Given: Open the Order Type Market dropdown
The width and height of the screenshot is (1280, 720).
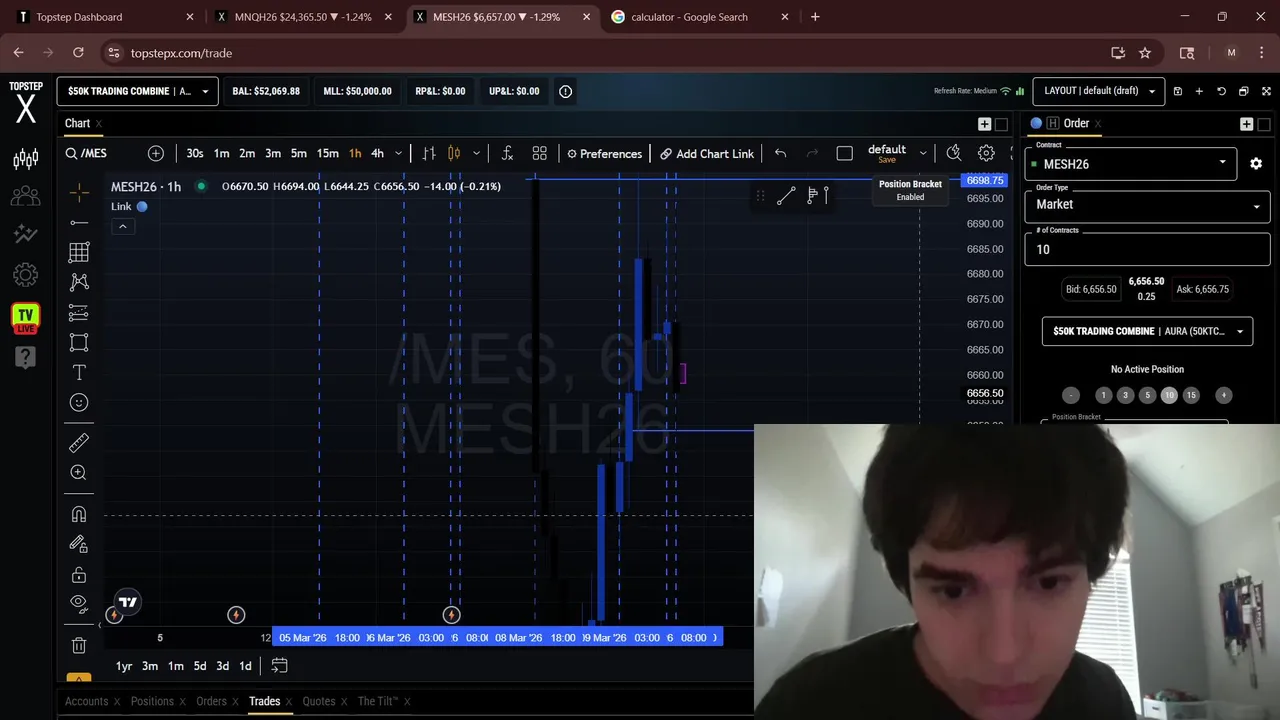Looking at the screenshot, I should pyautogui.click(x=1147, y=204).
